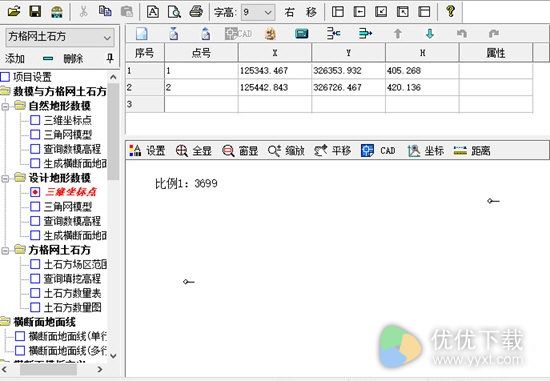Click the 距离 distance measure tool
The image size is (550, 381).
[x=472, y=151]
